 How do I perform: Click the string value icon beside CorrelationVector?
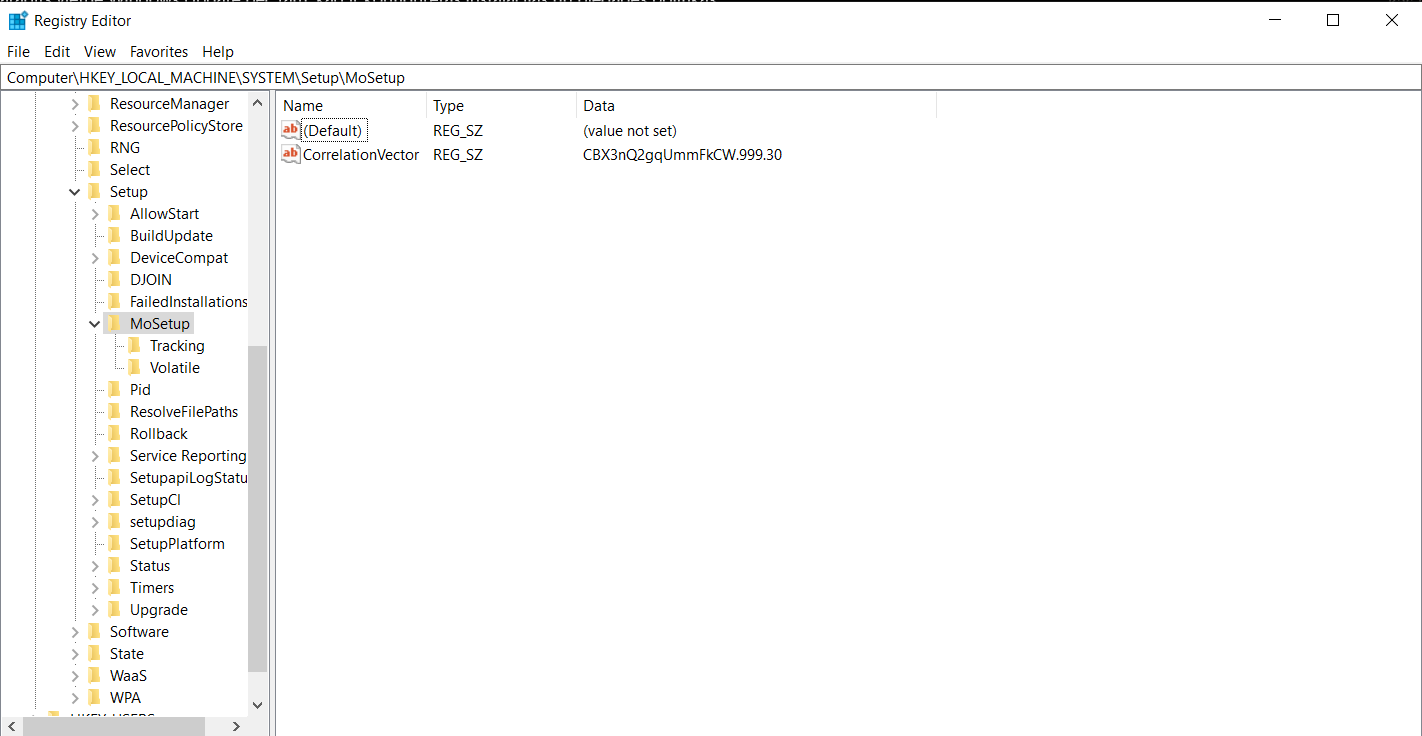coord(290,154)
